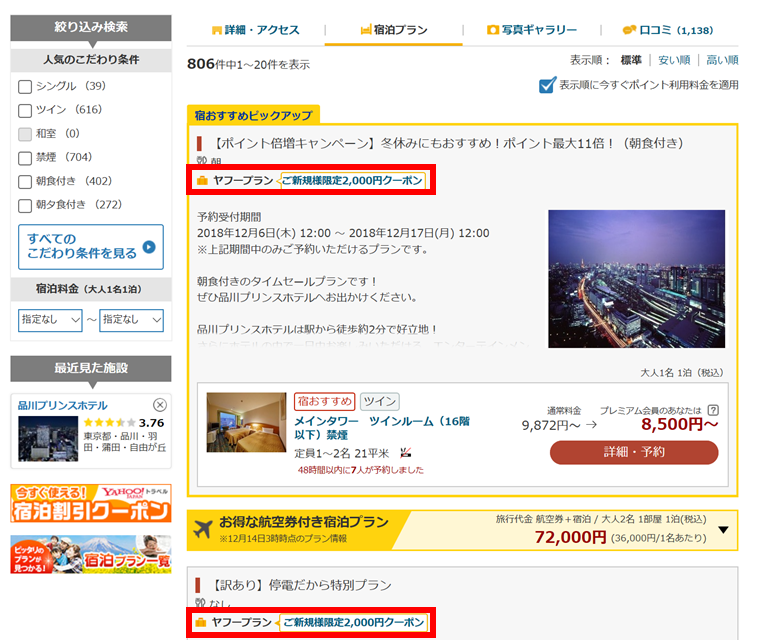This screenshot has width=762, height=640.
Task: Open メインタワー ツインルーム room link
Action: tap(382, 428)
